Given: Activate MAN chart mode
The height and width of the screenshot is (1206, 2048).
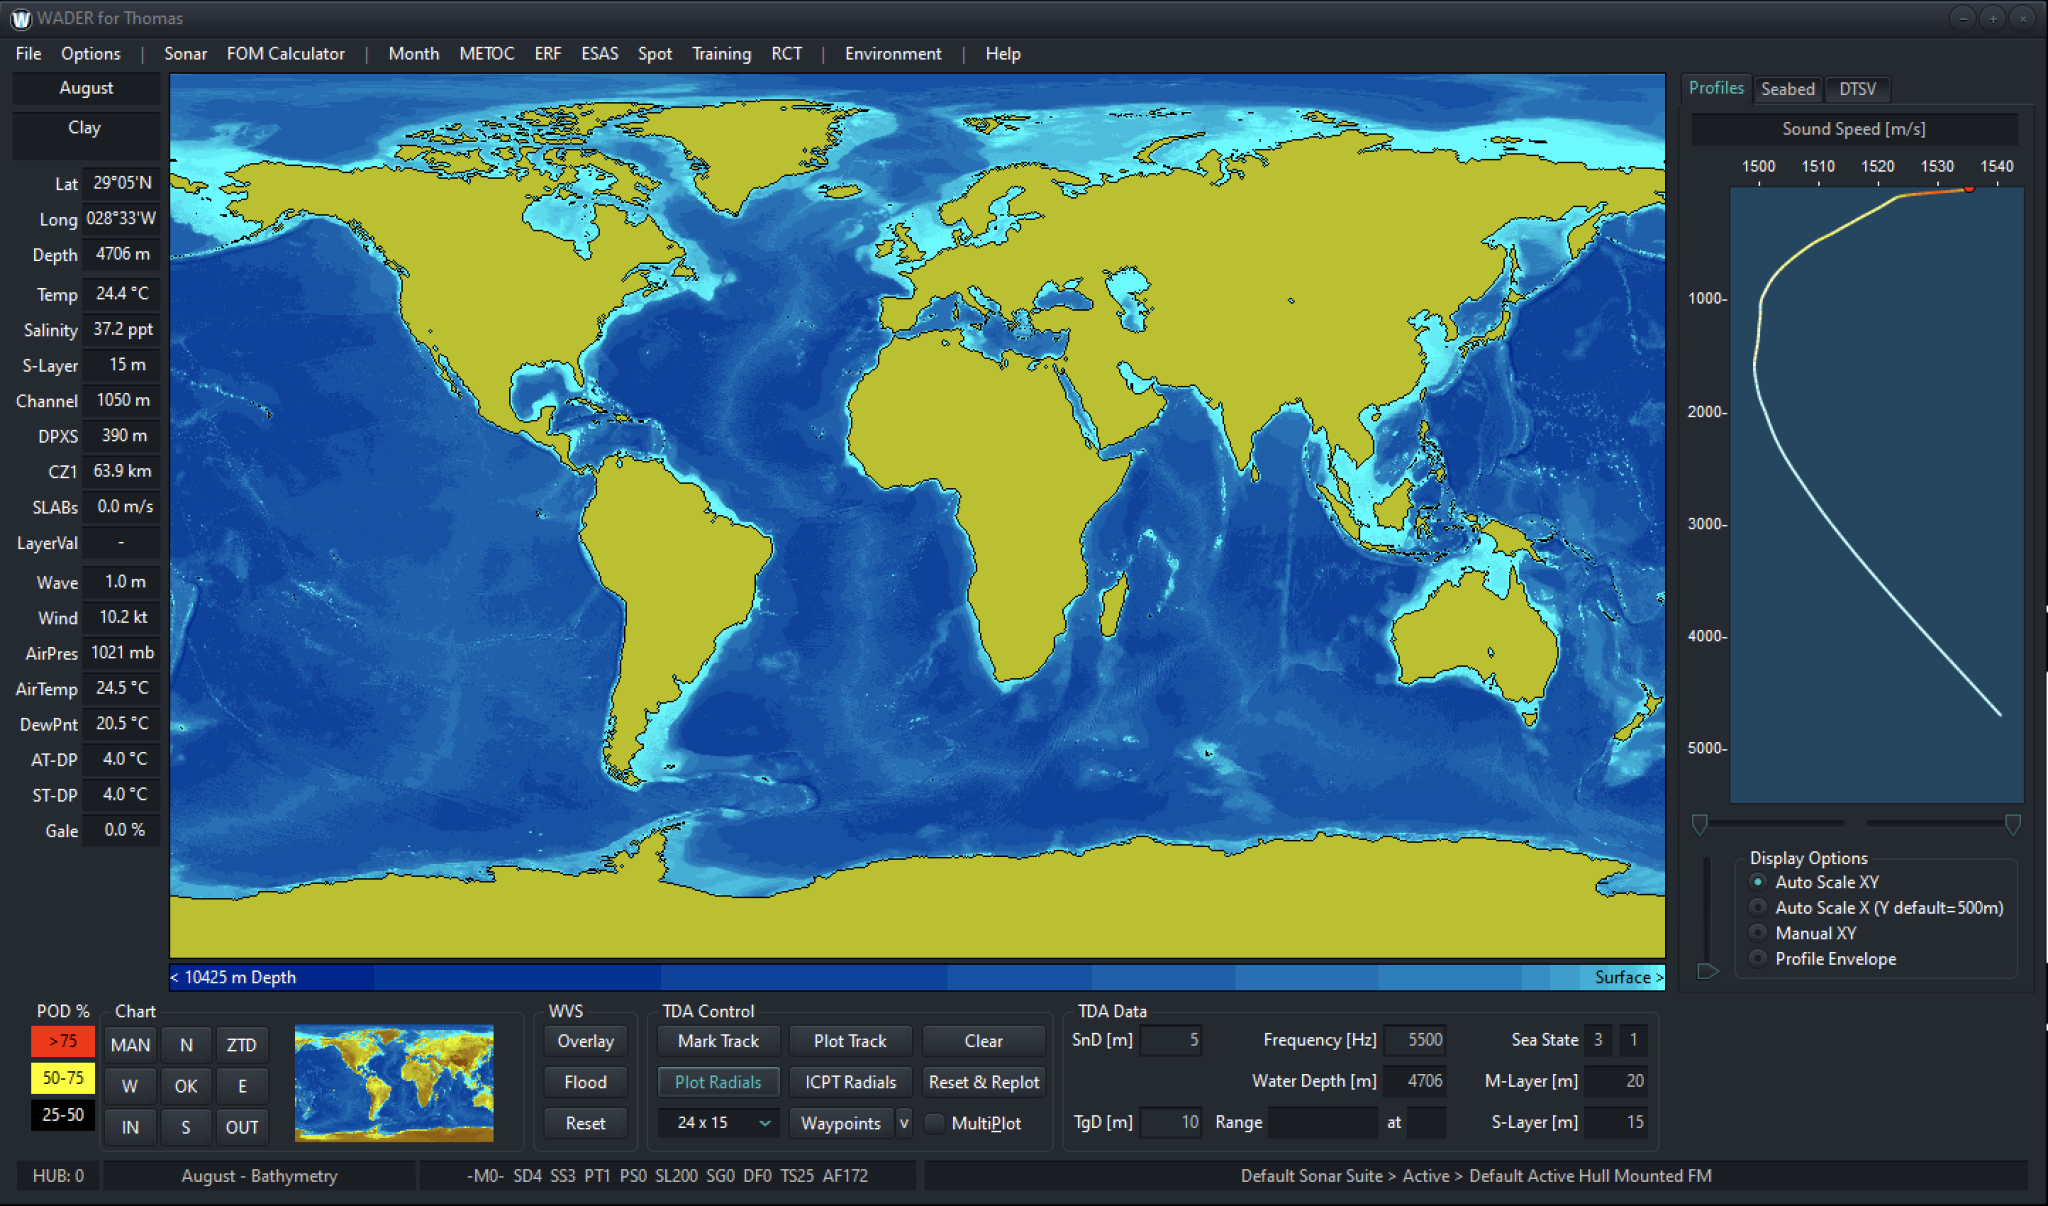Looking at the screenshot, I should pyautogui.click(x=129, y=1044).
